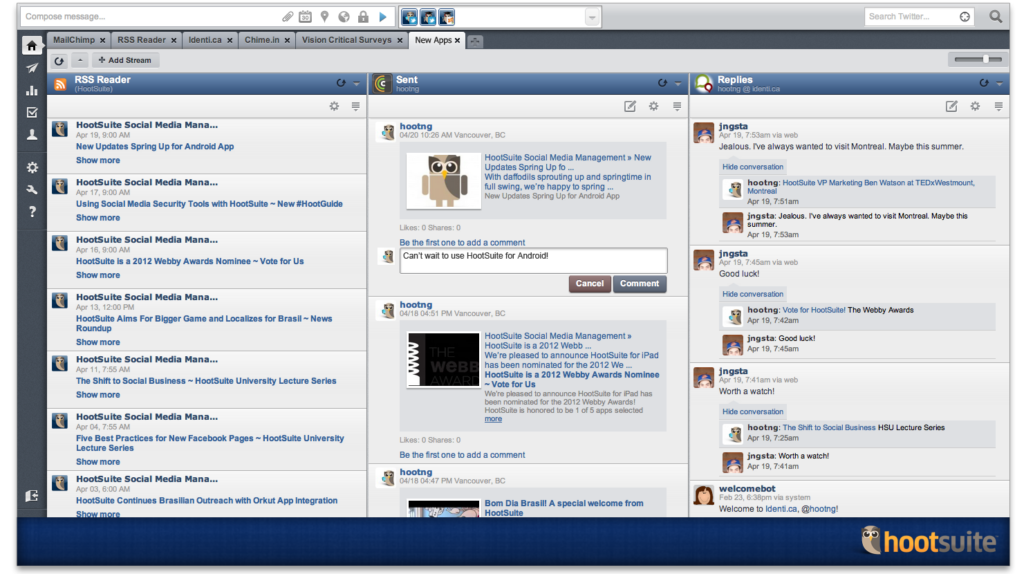Open the Publisher paper plane icon
1024x574 pixels.
click(x=31, y=68)
